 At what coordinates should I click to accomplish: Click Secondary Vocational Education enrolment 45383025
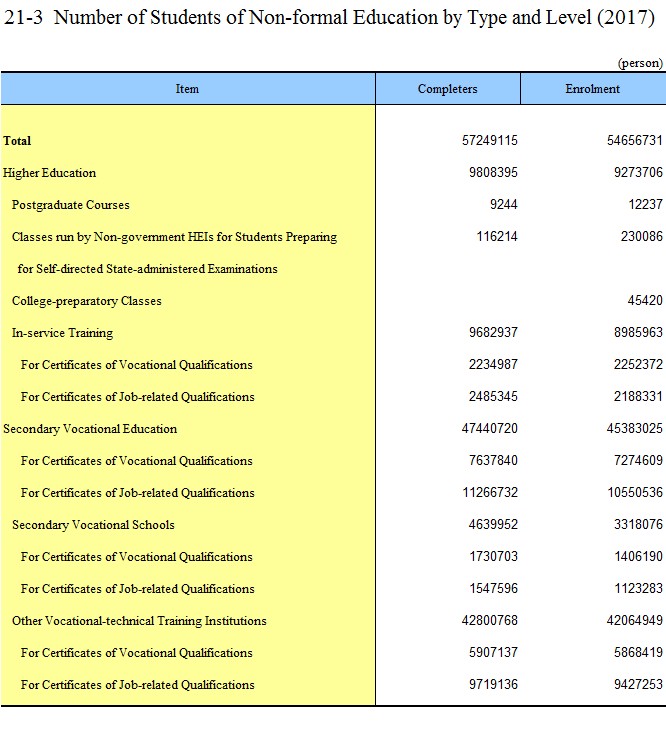point(634,429)
